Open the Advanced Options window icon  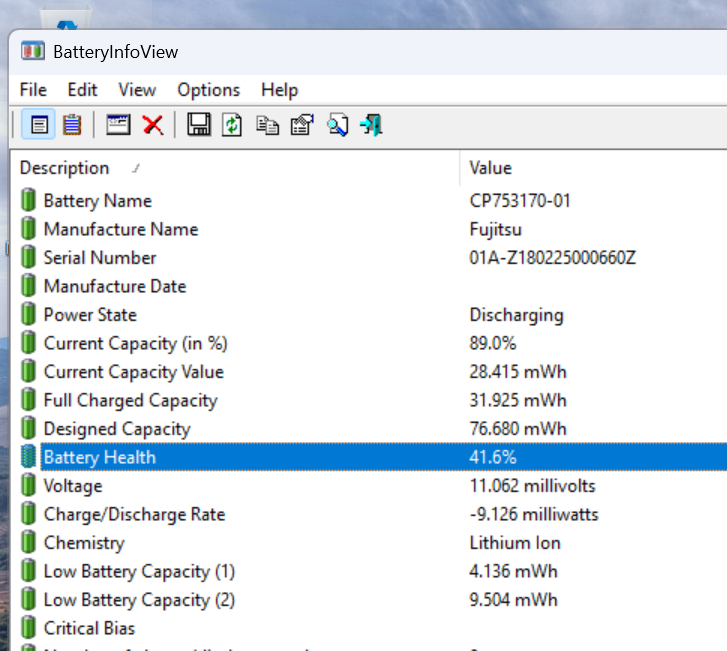point(118,124)
